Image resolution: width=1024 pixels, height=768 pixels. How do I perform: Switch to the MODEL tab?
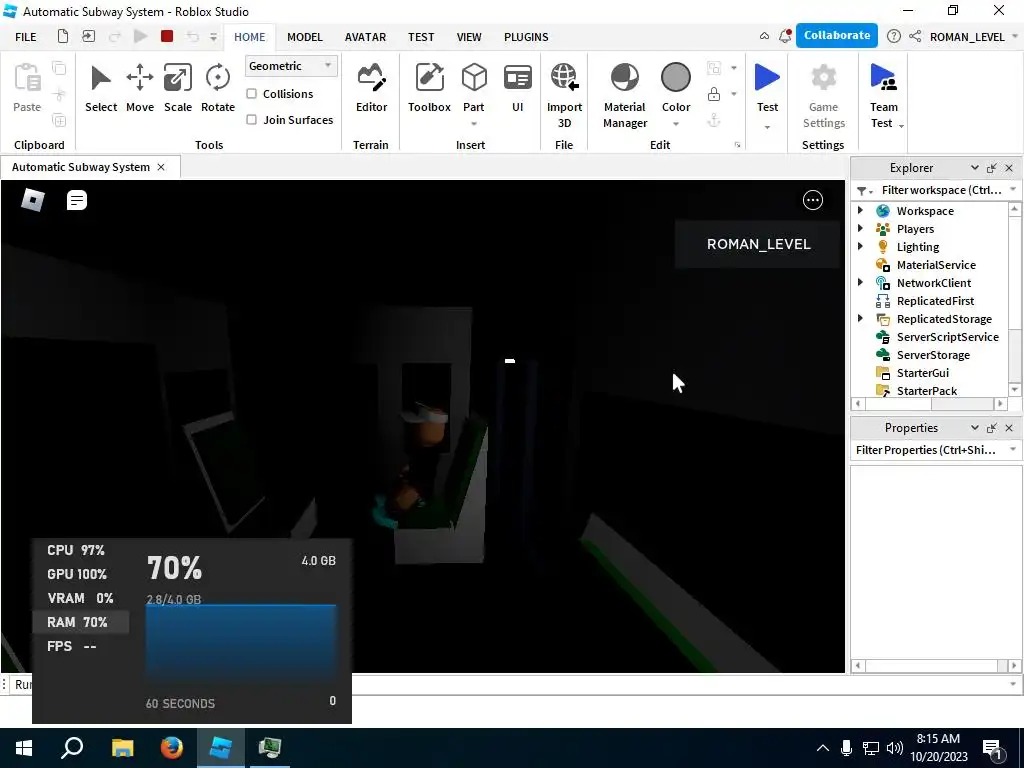pyautogui.click(x=304, y=37)
